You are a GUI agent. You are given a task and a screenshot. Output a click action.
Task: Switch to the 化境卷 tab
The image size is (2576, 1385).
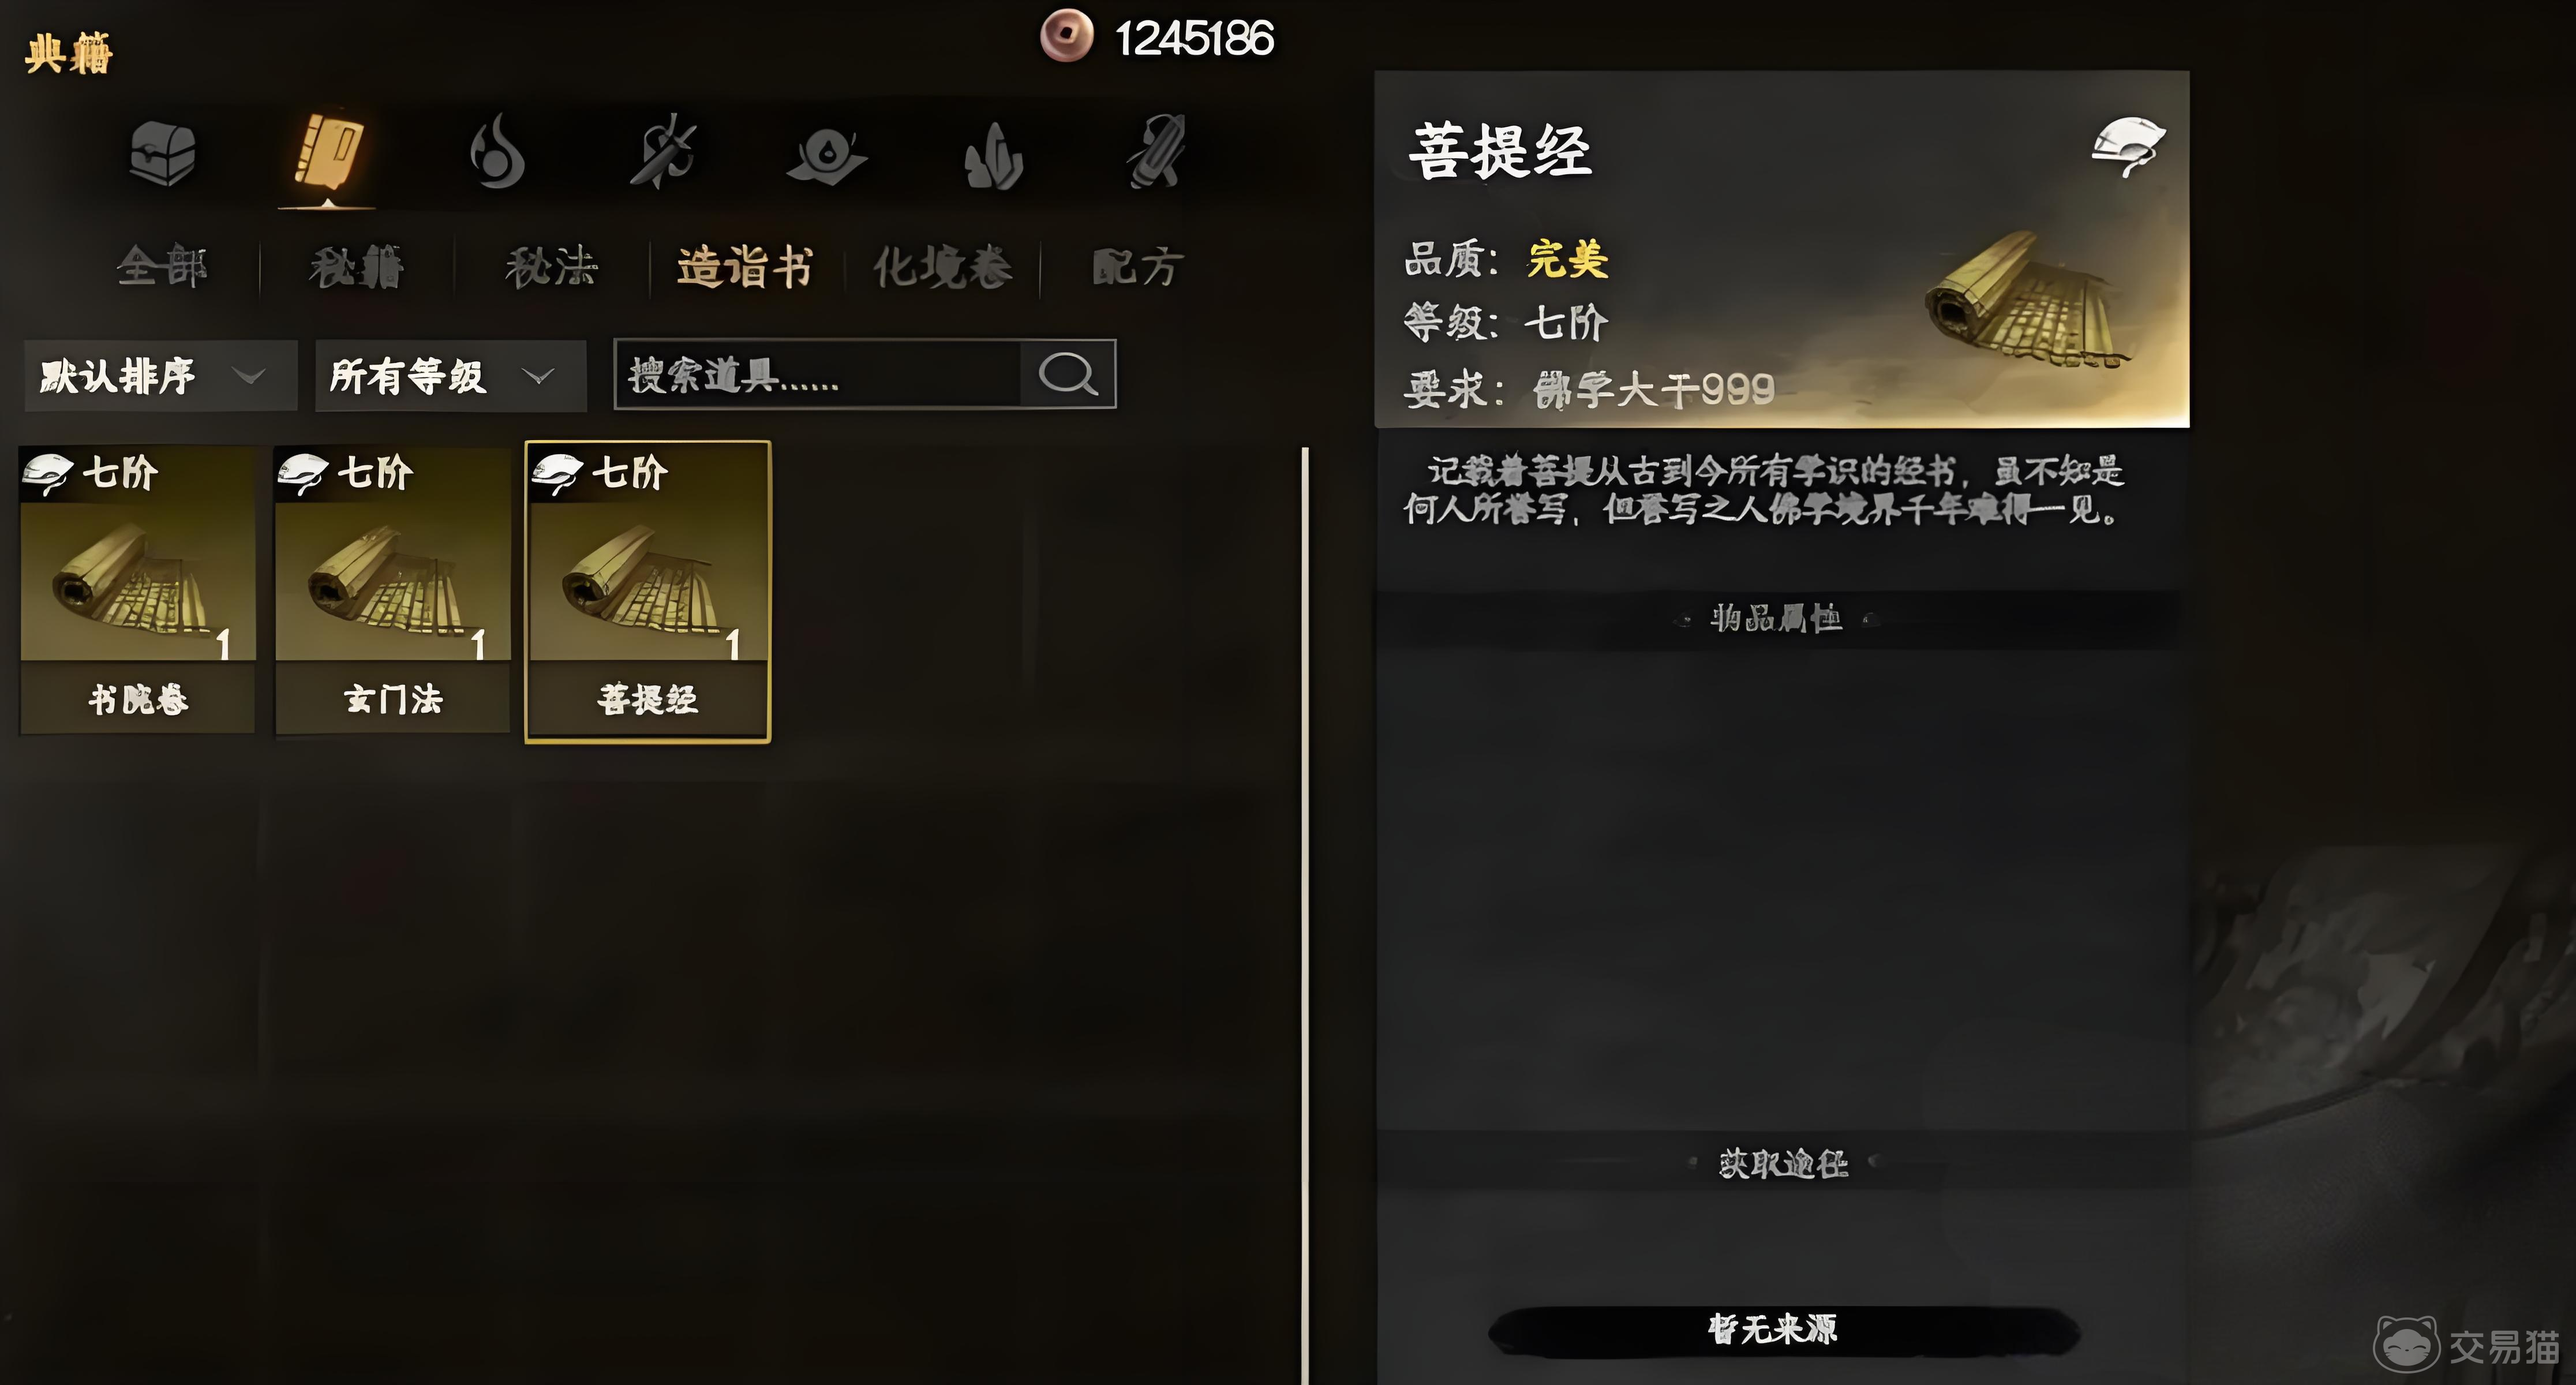click(x=942, y=267)
